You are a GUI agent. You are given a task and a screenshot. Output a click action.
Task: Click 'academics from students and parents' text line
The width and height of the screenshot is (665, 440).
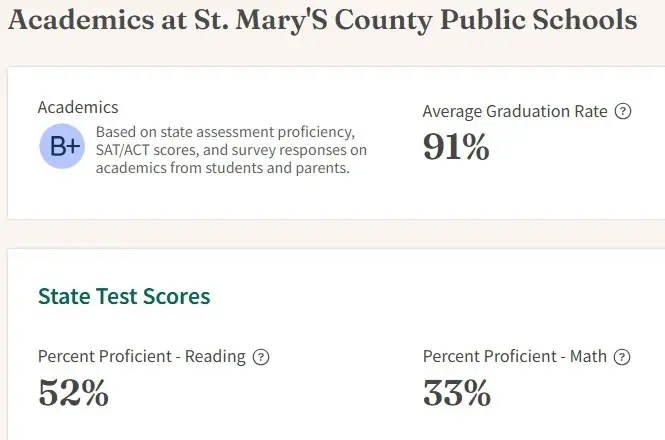pos(223,168)
